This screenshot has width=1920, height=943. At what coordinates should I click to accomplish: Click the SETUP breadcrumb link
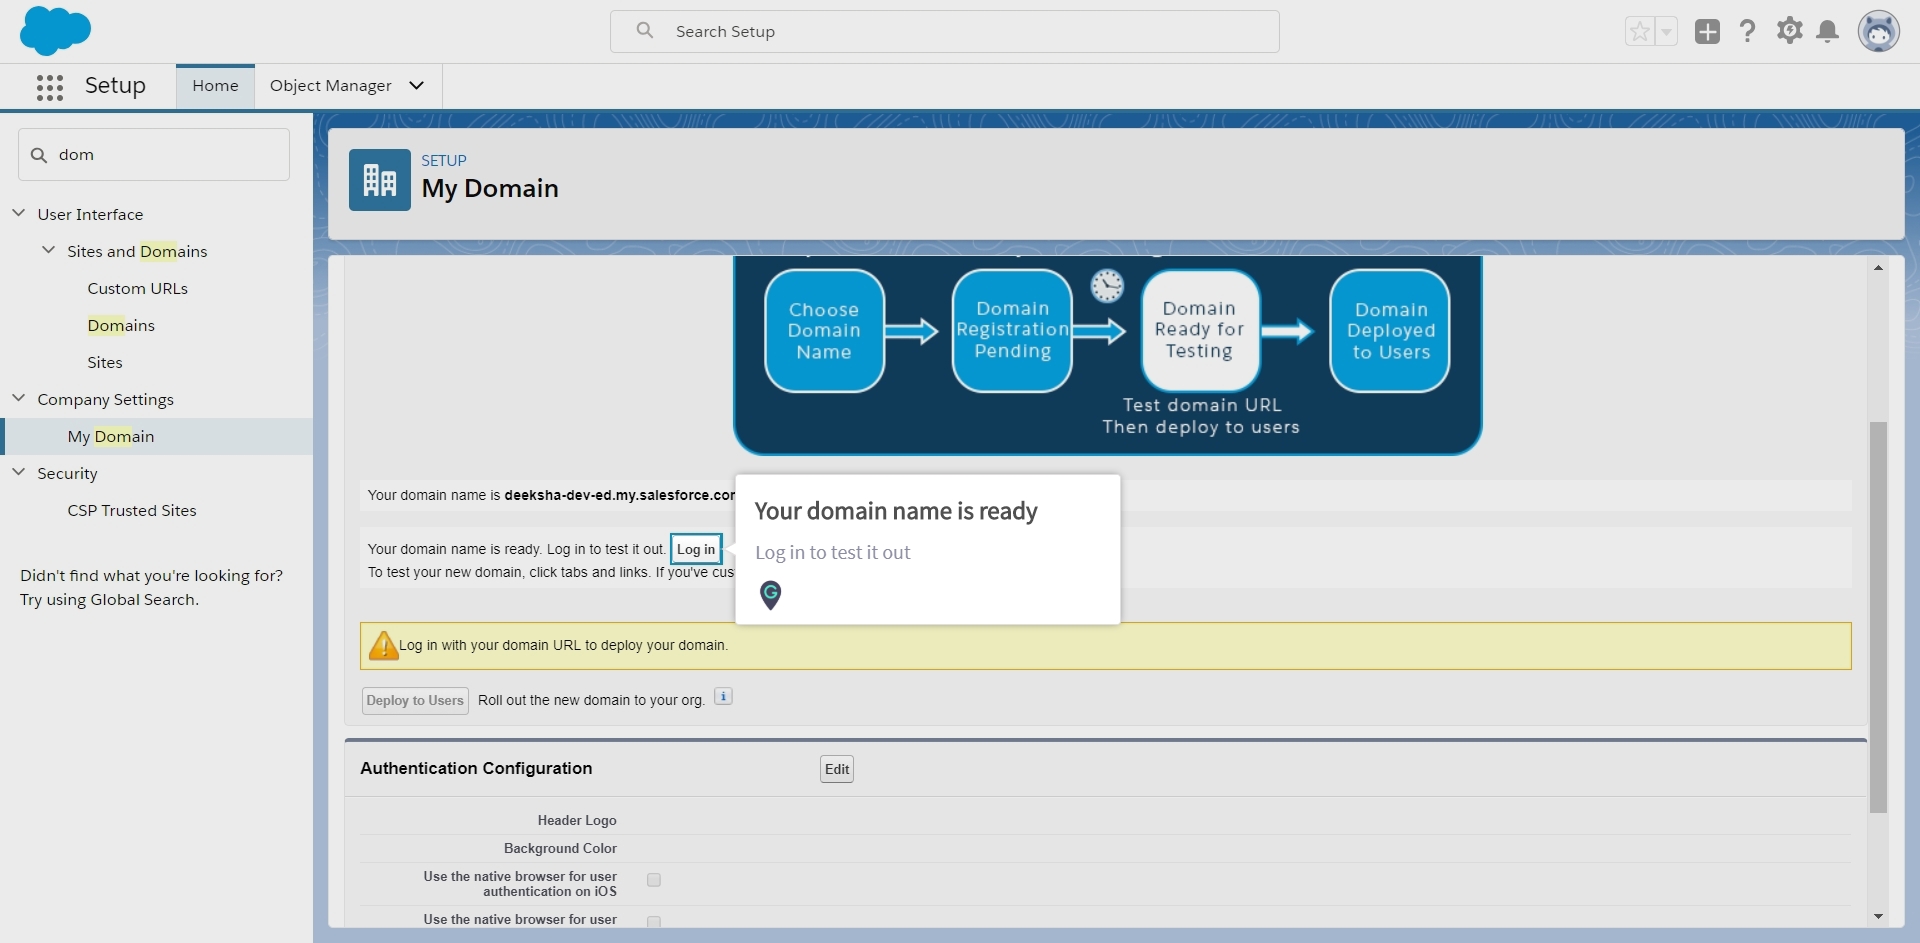[x=444, y=160]
